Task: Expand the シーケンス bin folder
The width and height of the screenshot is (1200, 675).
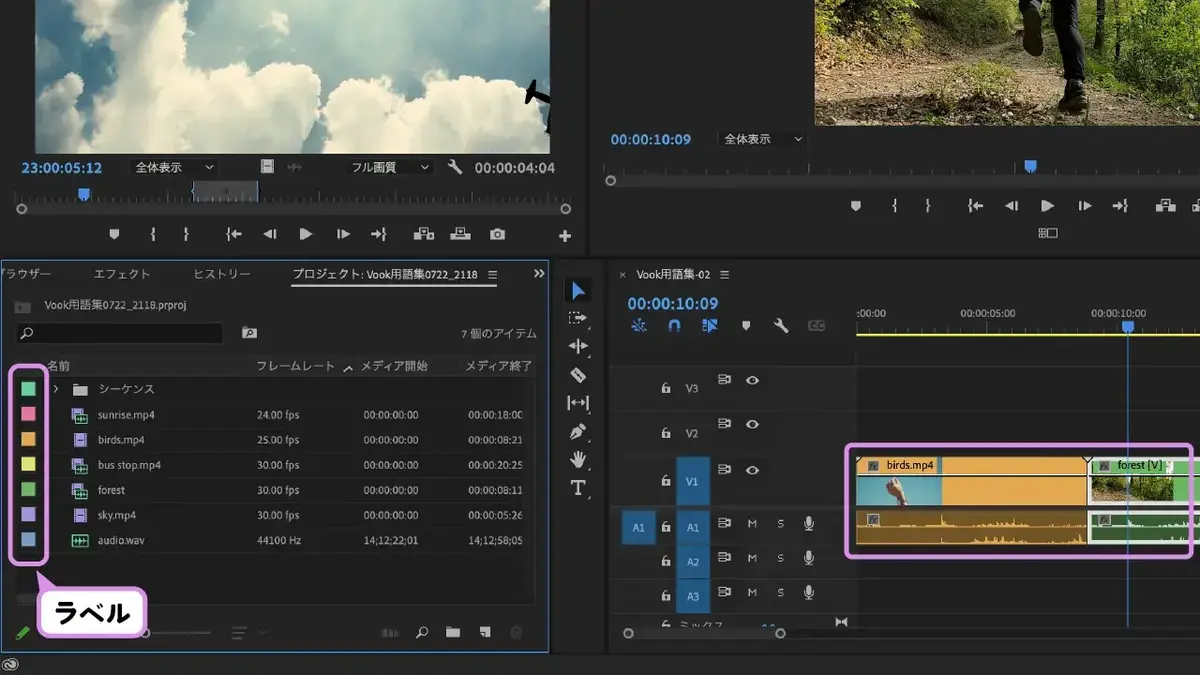Action: (x=56, y=389)
